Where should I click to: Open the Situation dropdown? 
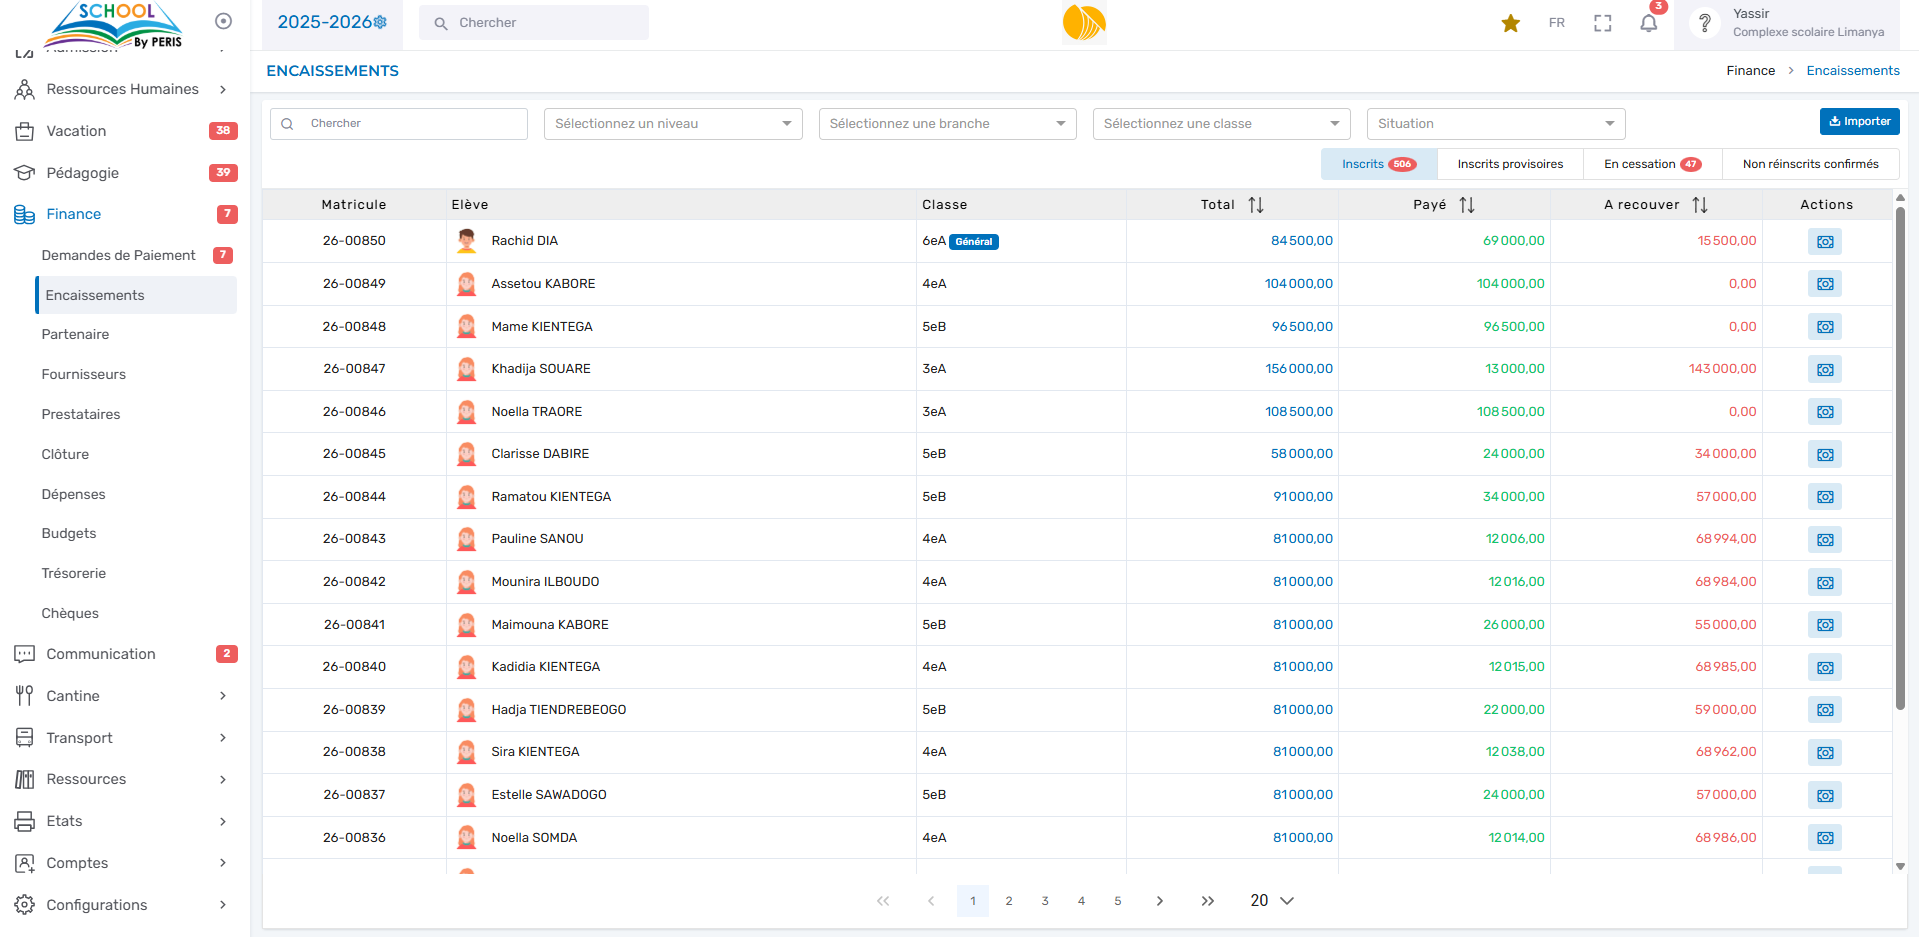[1495, 124]
